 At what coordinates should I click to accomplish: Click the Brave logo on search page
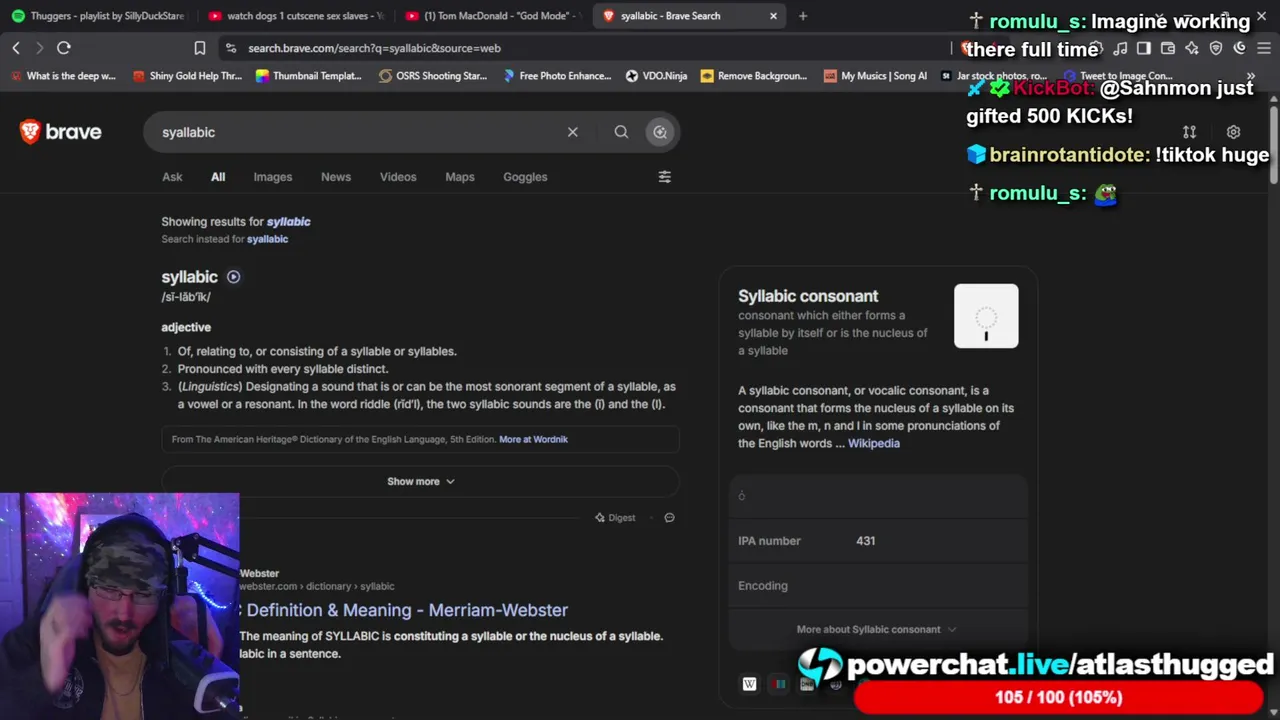[60, 131]
